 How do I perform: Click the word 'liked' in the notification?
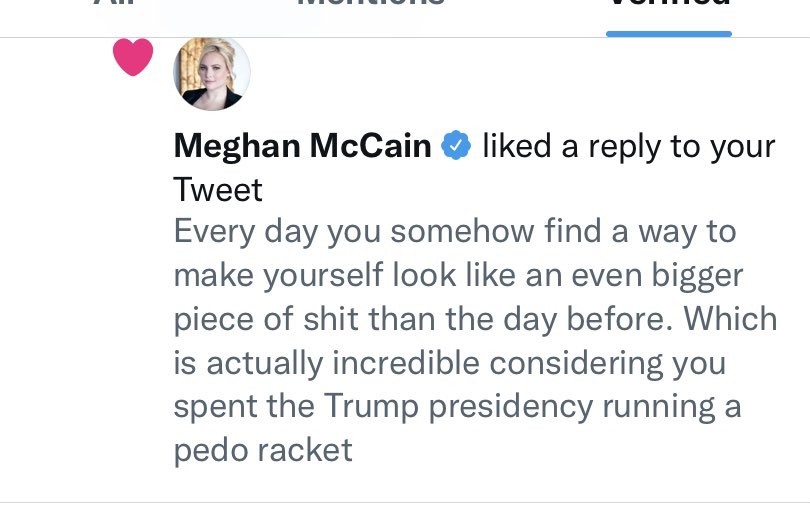(x=516, y=146)
